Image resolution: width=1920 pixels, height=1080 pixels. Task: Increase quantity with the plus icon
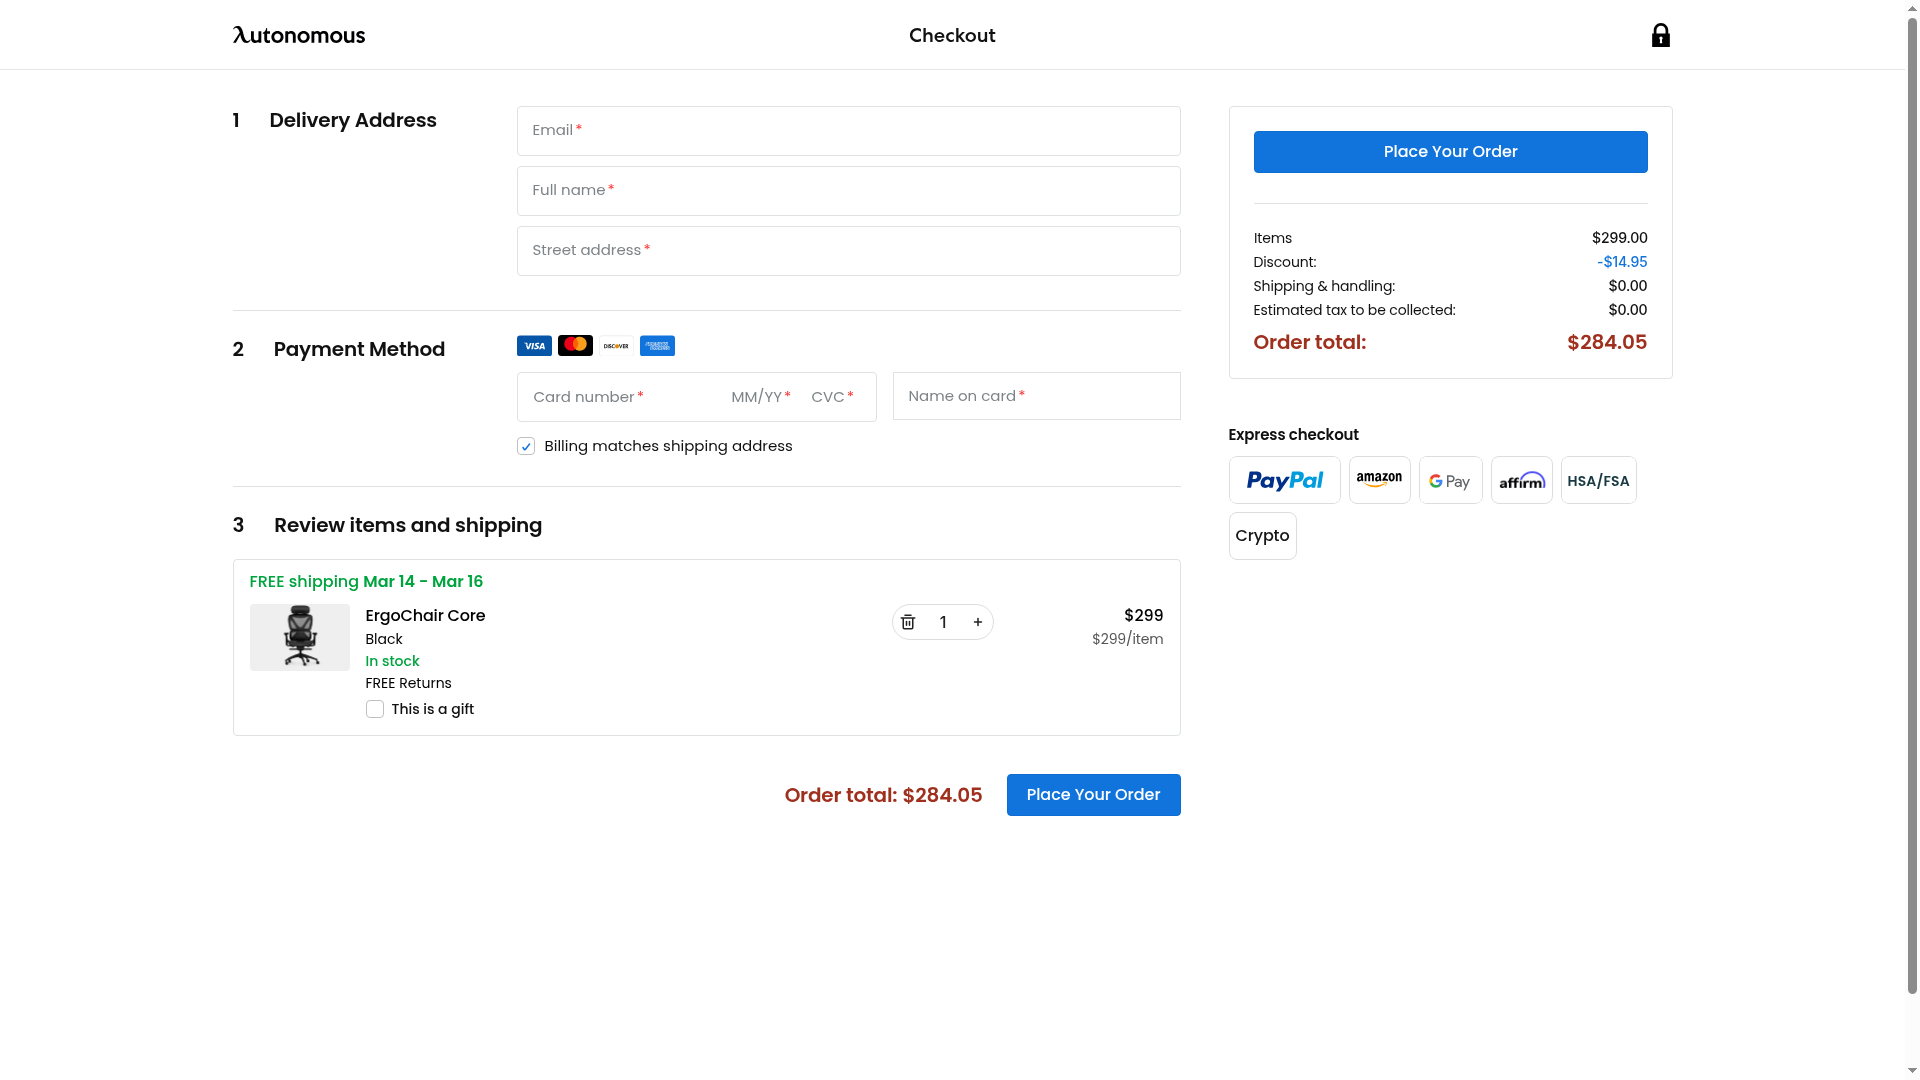(978, 622)
